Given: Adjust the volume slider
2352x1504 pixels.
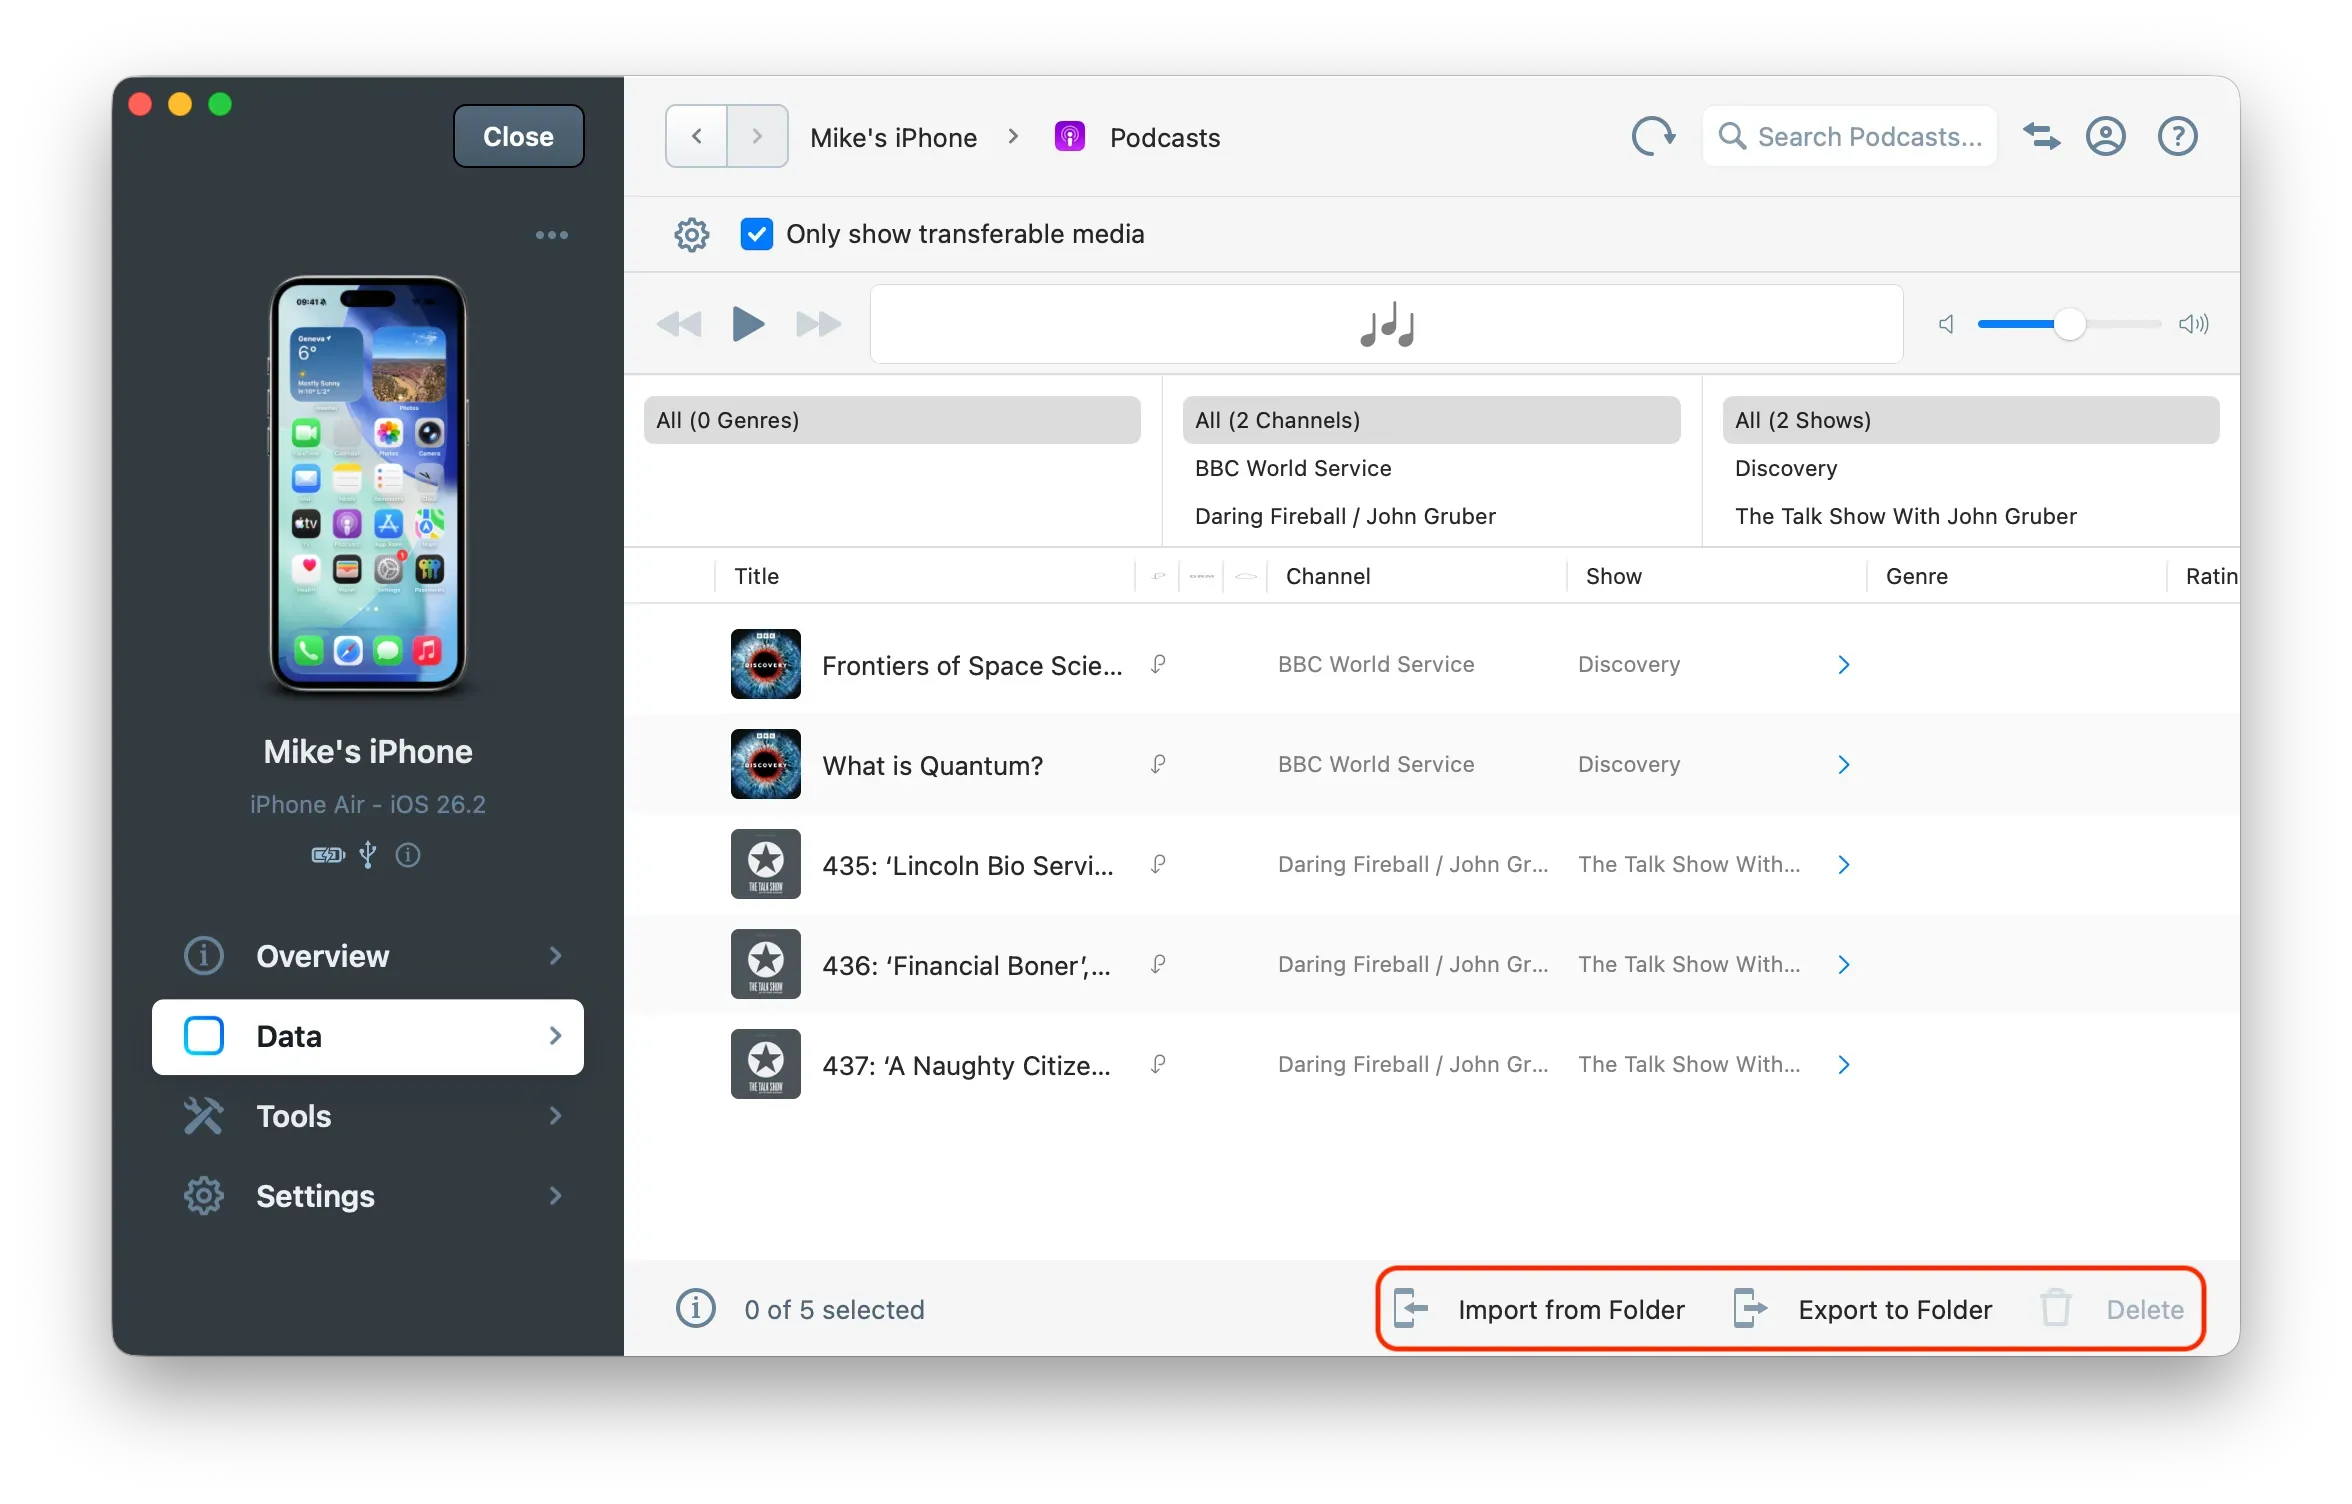Looking at the screenshot, I should 2069,324.
